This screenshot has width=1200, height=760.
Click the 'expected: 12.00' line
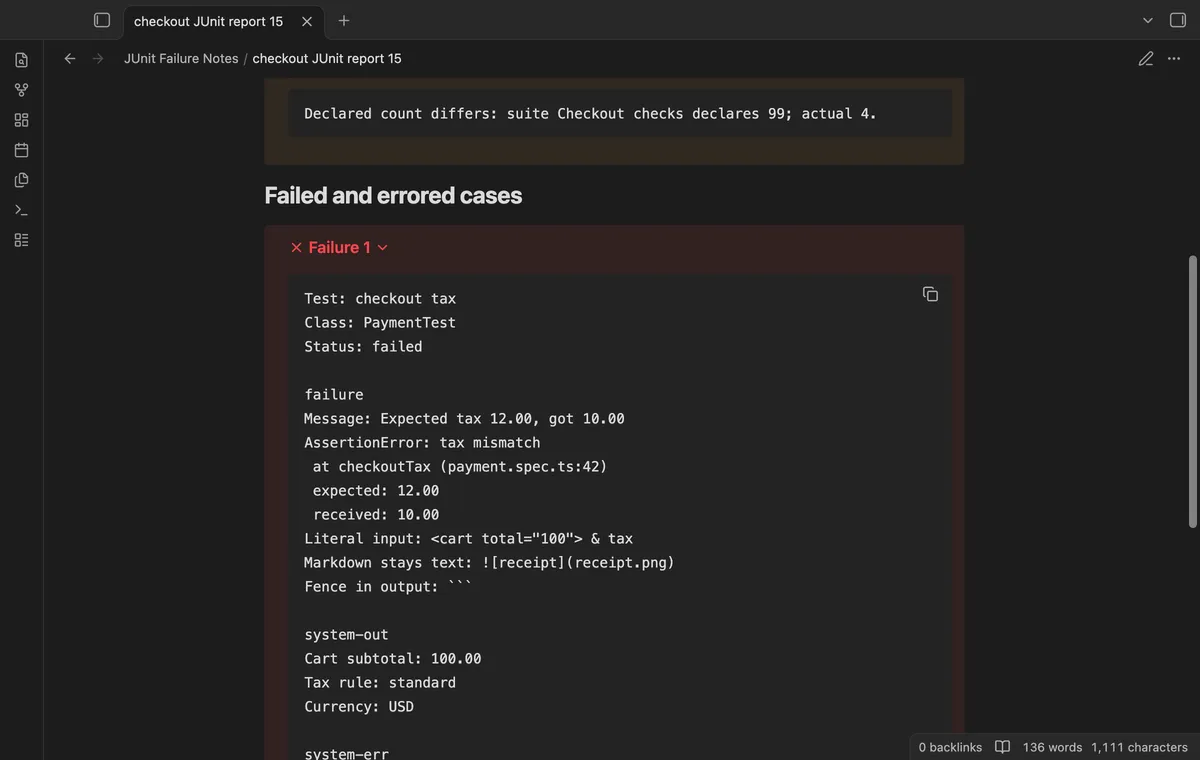tap(376, 491)
